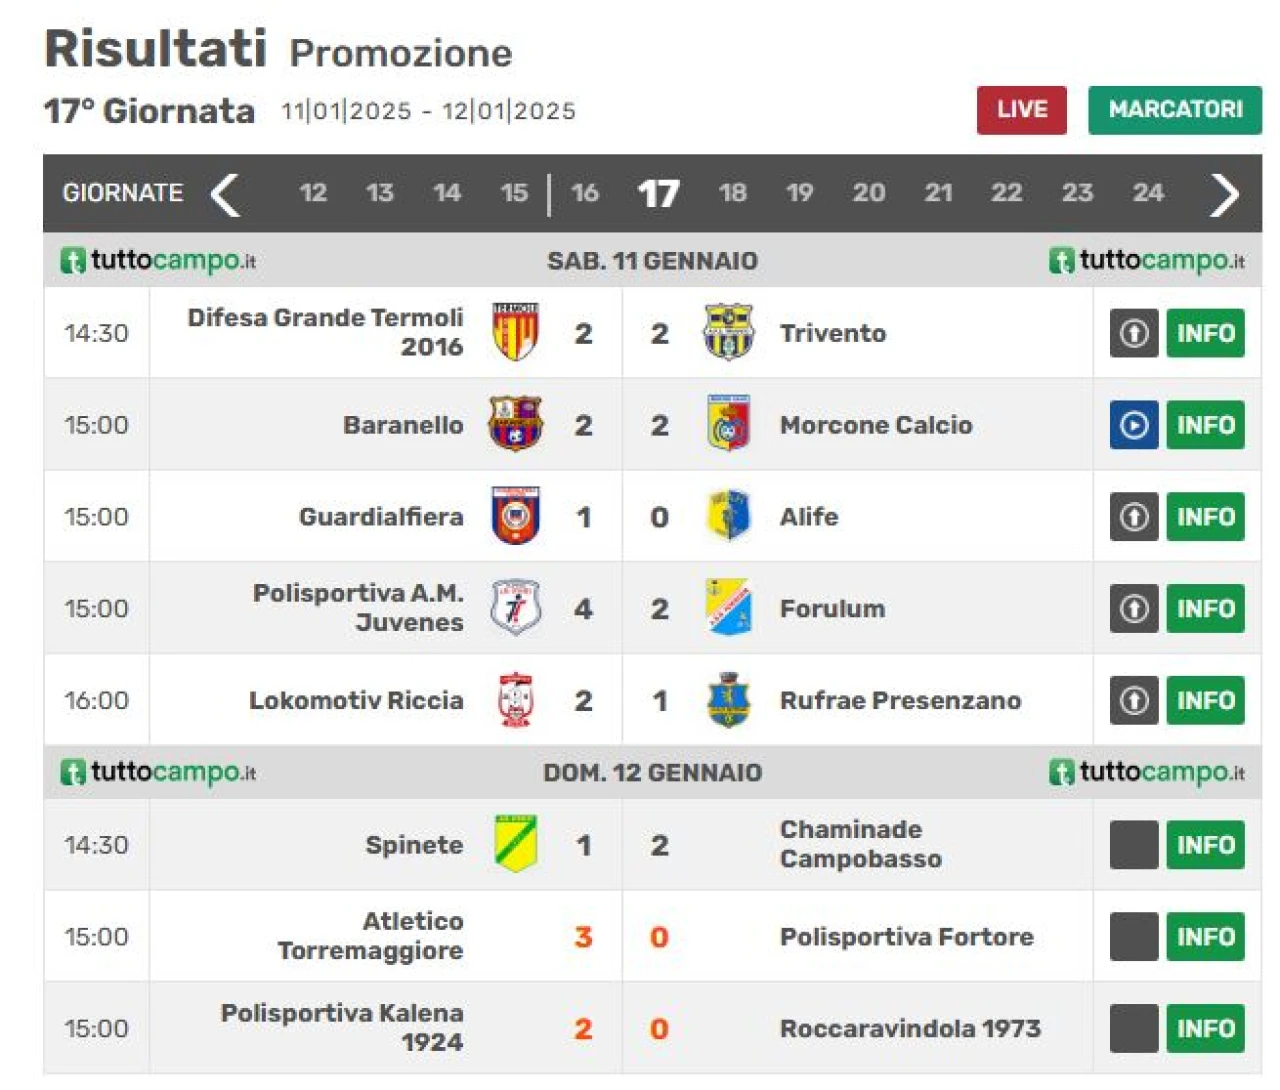
Task: Go to next giornate with right chevron
Action: (1224, 193)
